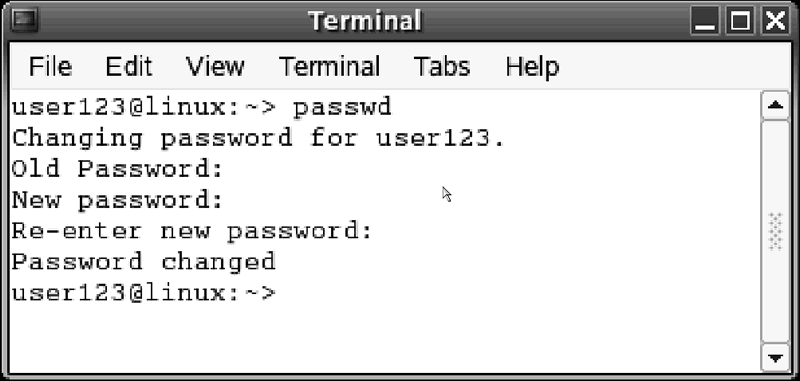Click the 'Changing password for user123.' line

coord(258,139)
